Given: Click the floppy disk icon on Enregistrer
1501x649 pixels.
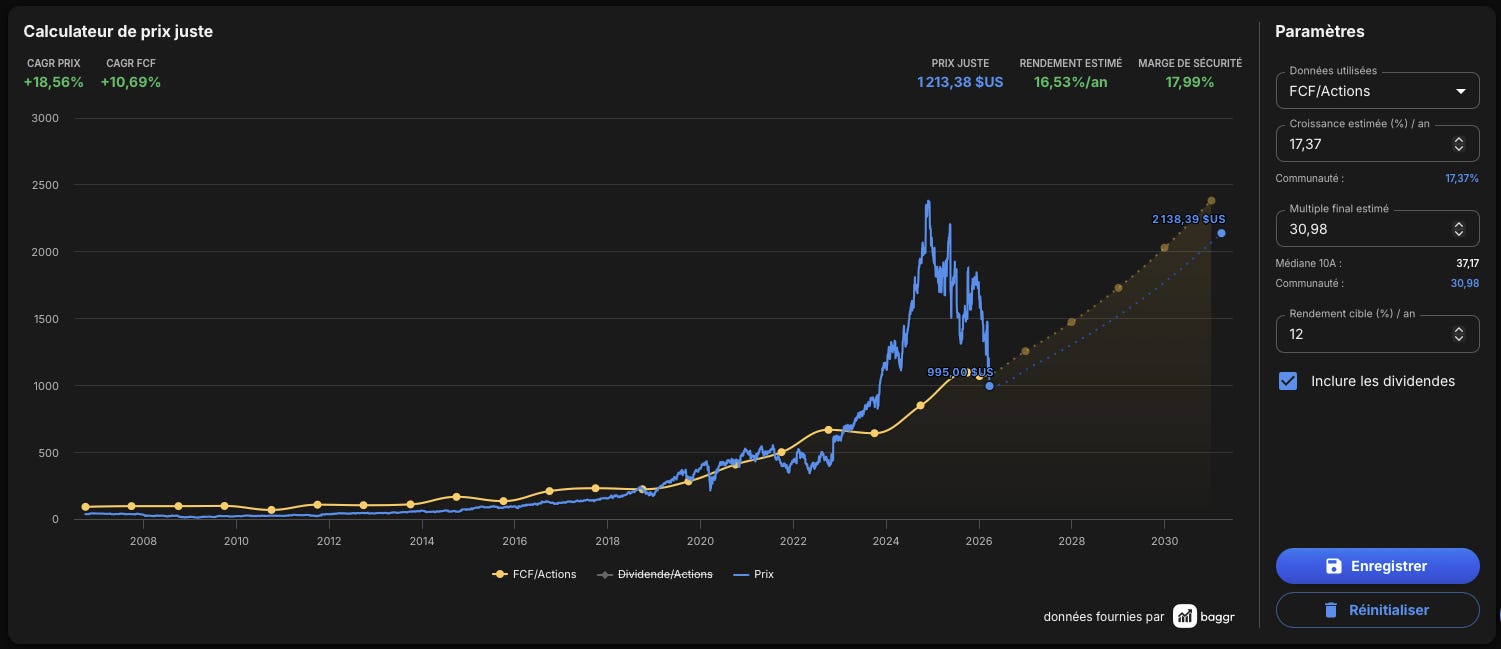Looking at the screenshot, I should coord(1333,566).
